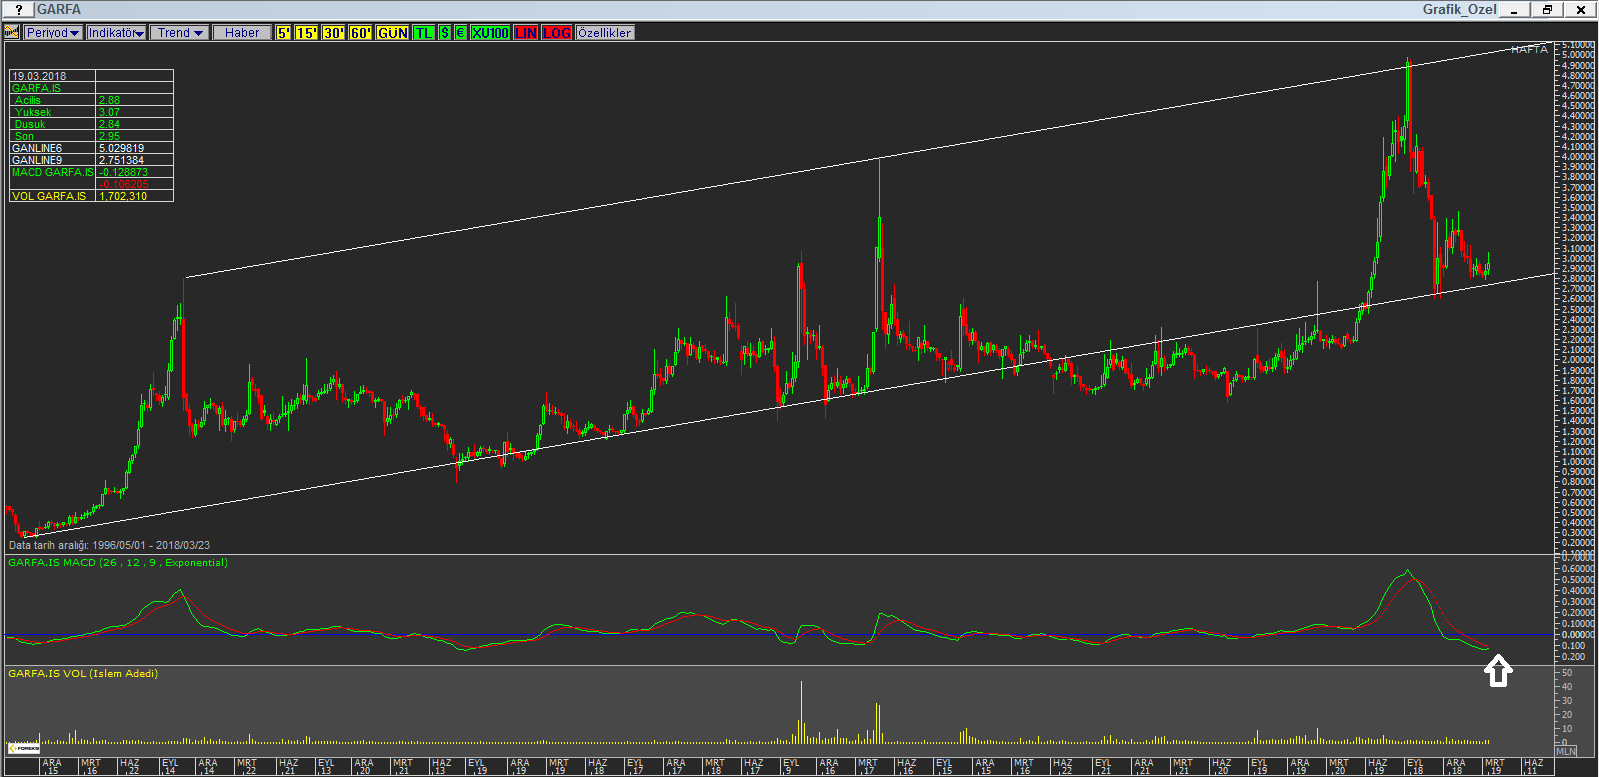Screen dimensions: 1599x777
Task: Open the Özellikler properties button
Action: 605,33
